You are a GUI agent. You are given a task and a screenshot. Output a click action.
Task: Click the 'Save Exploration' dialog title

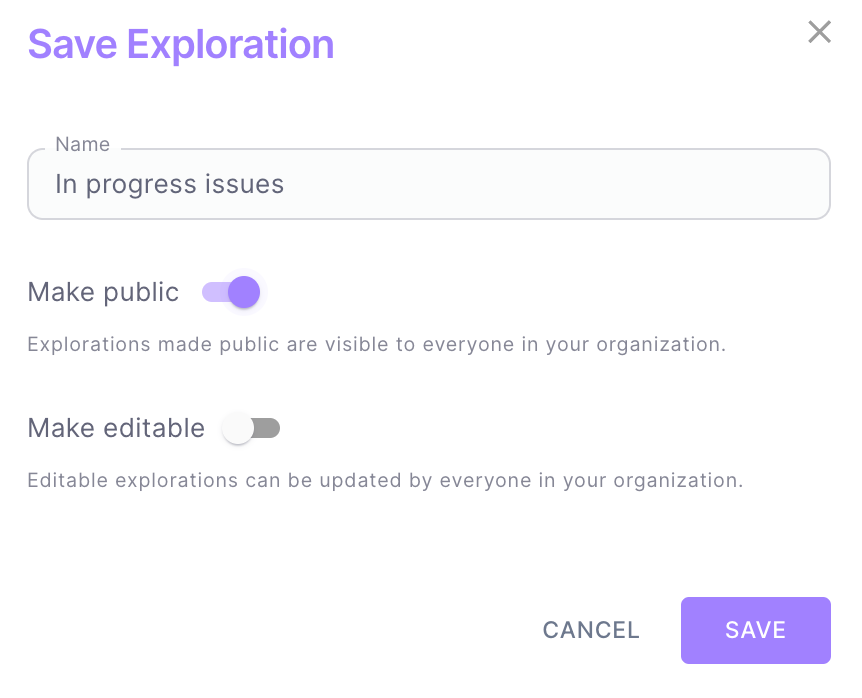[180, 45]
